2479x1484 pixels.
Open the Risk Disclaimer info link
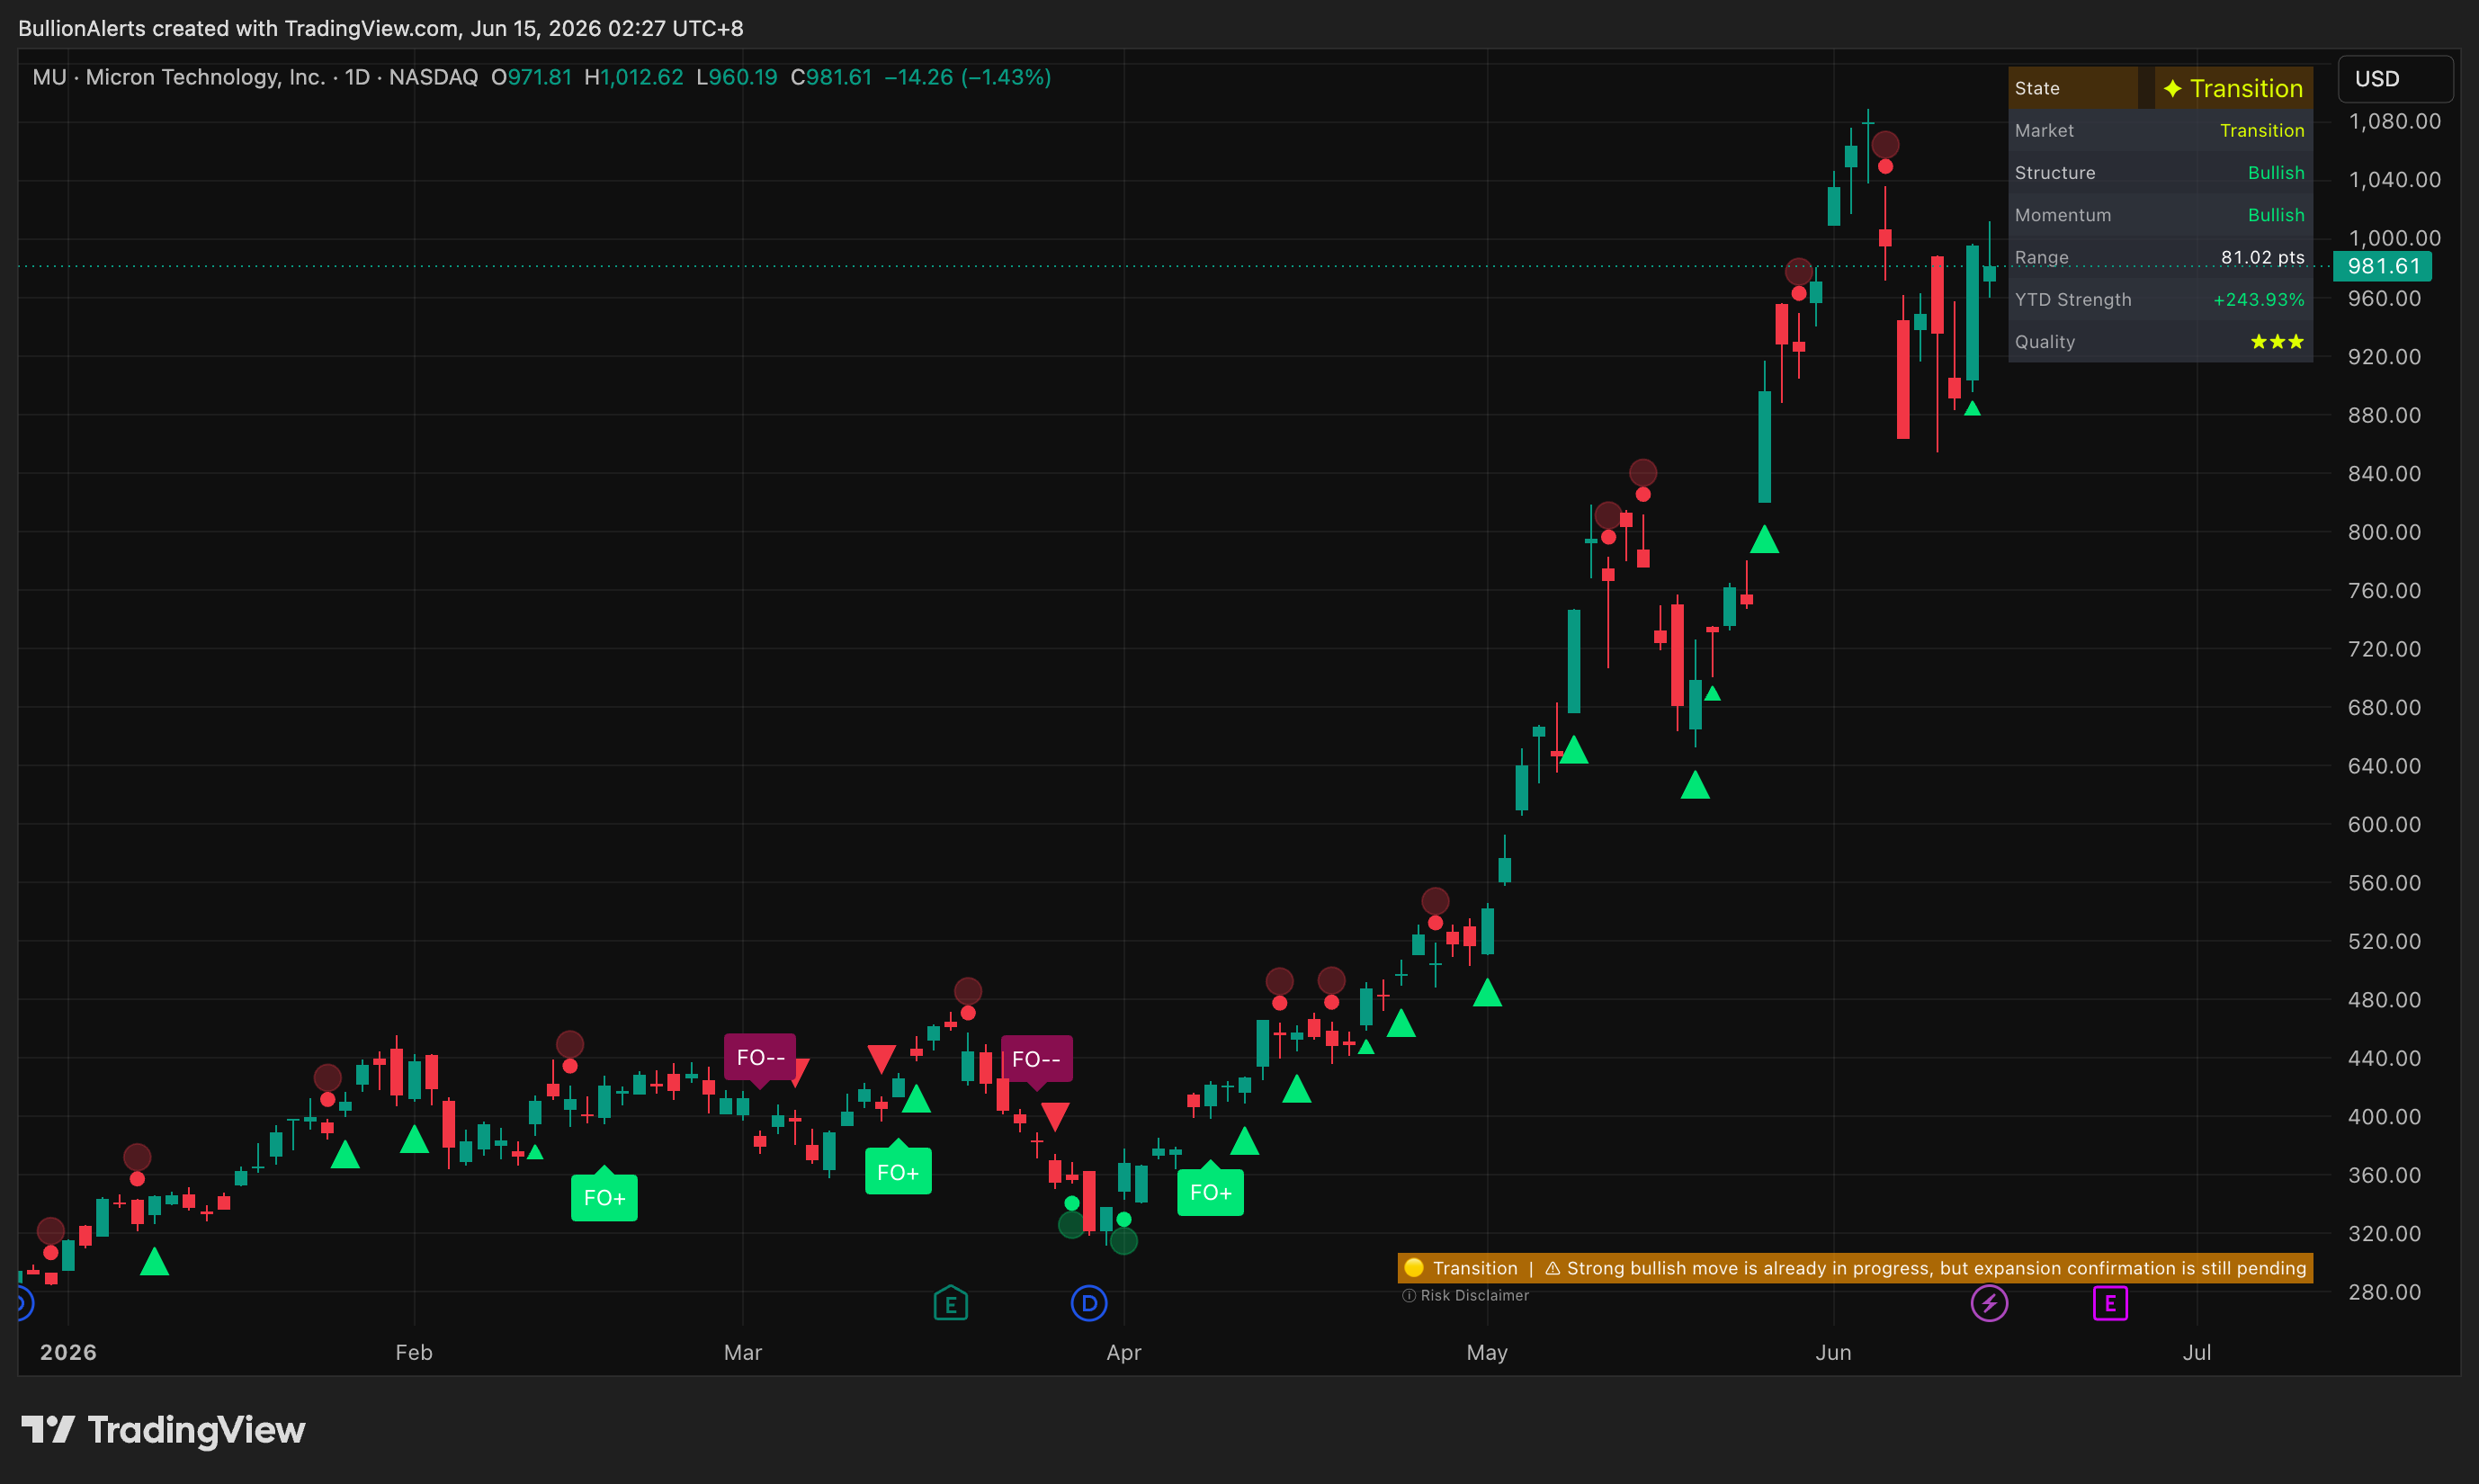tap(1465, 1295)
